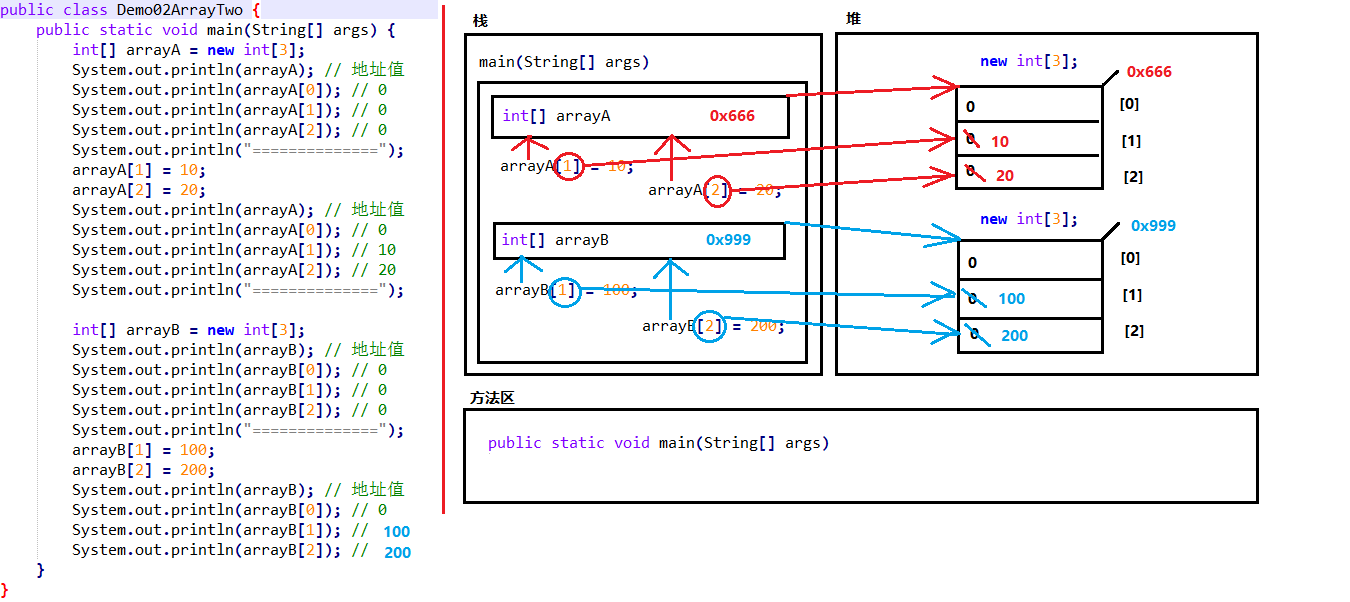The width and height of the screenshot is (1350, 602).
Task: Click the public static void main signature in method area
Action: [x=660, y=442]
